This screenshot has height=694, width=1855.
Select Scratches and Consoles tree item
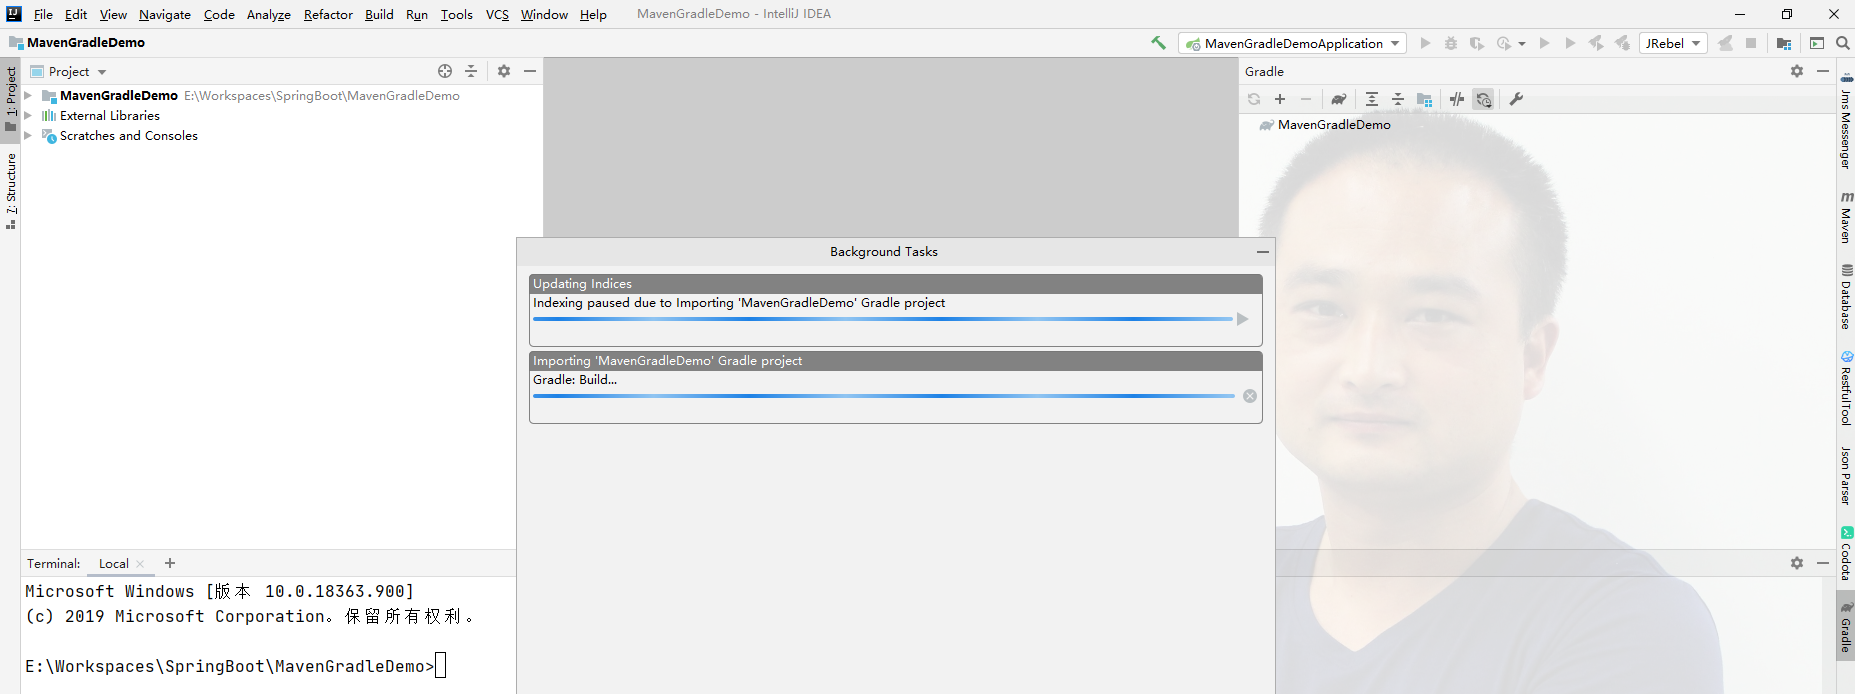[129, 136]
